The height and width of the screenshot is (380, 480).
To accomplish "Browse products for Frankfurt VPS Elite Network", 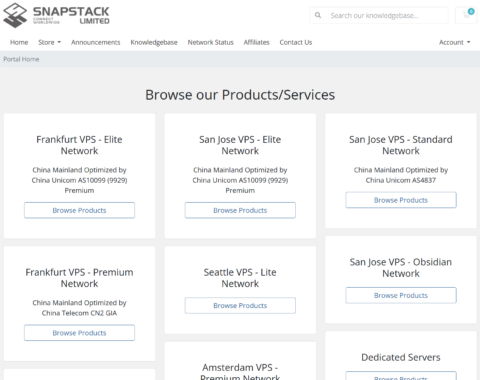I will tap(79, 210).
